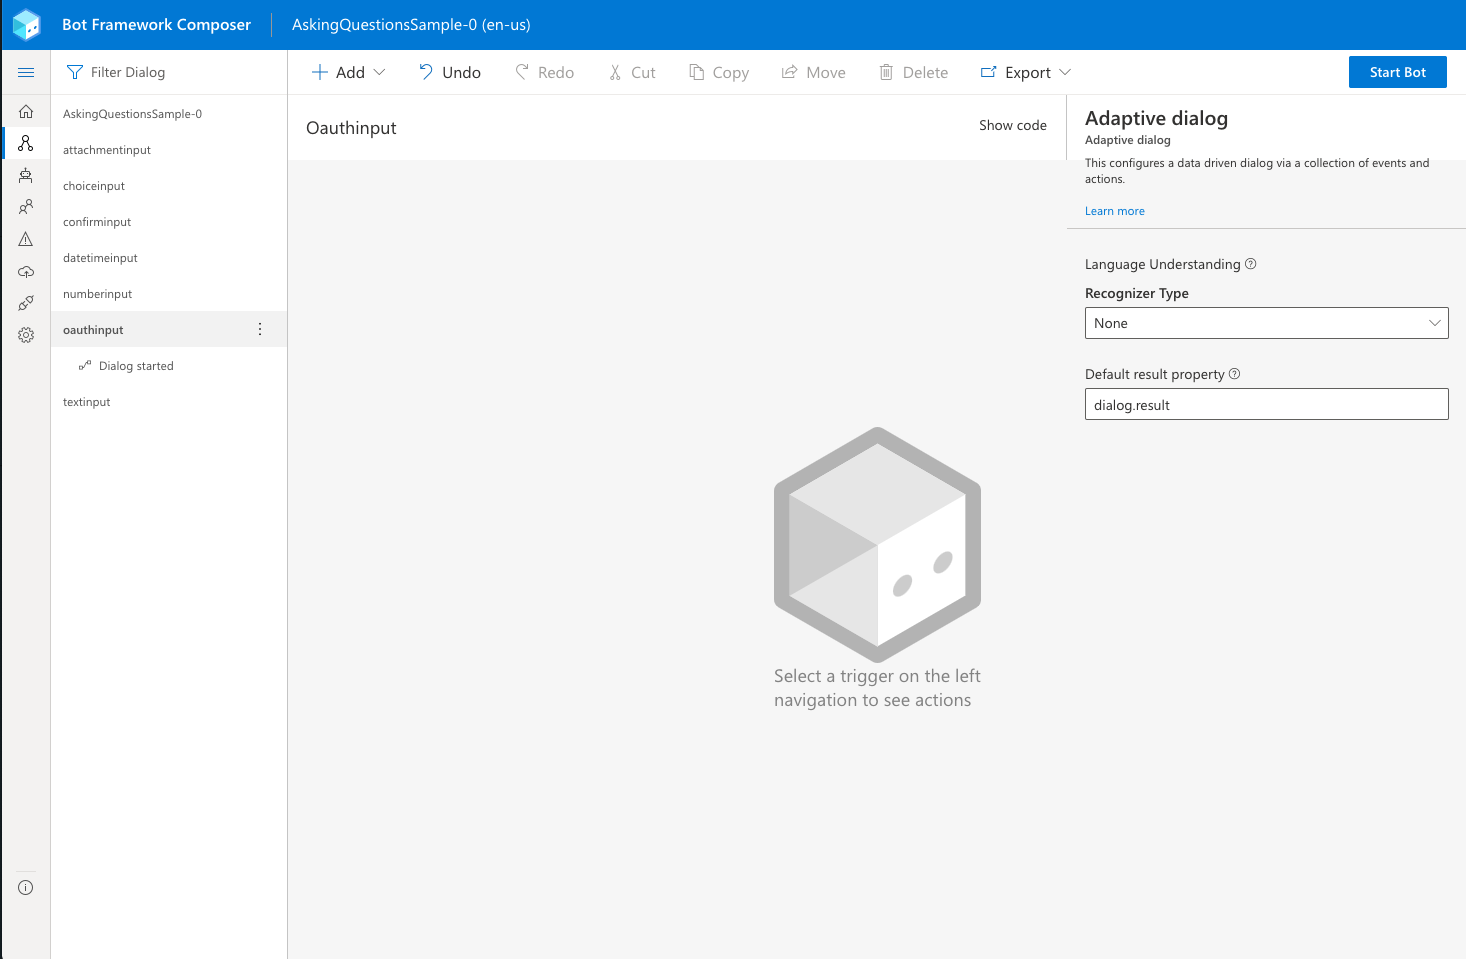Viewport: 1466px width, 959px height.
Task: Focus the Filter Dialog search field
Action: point(170,72)
